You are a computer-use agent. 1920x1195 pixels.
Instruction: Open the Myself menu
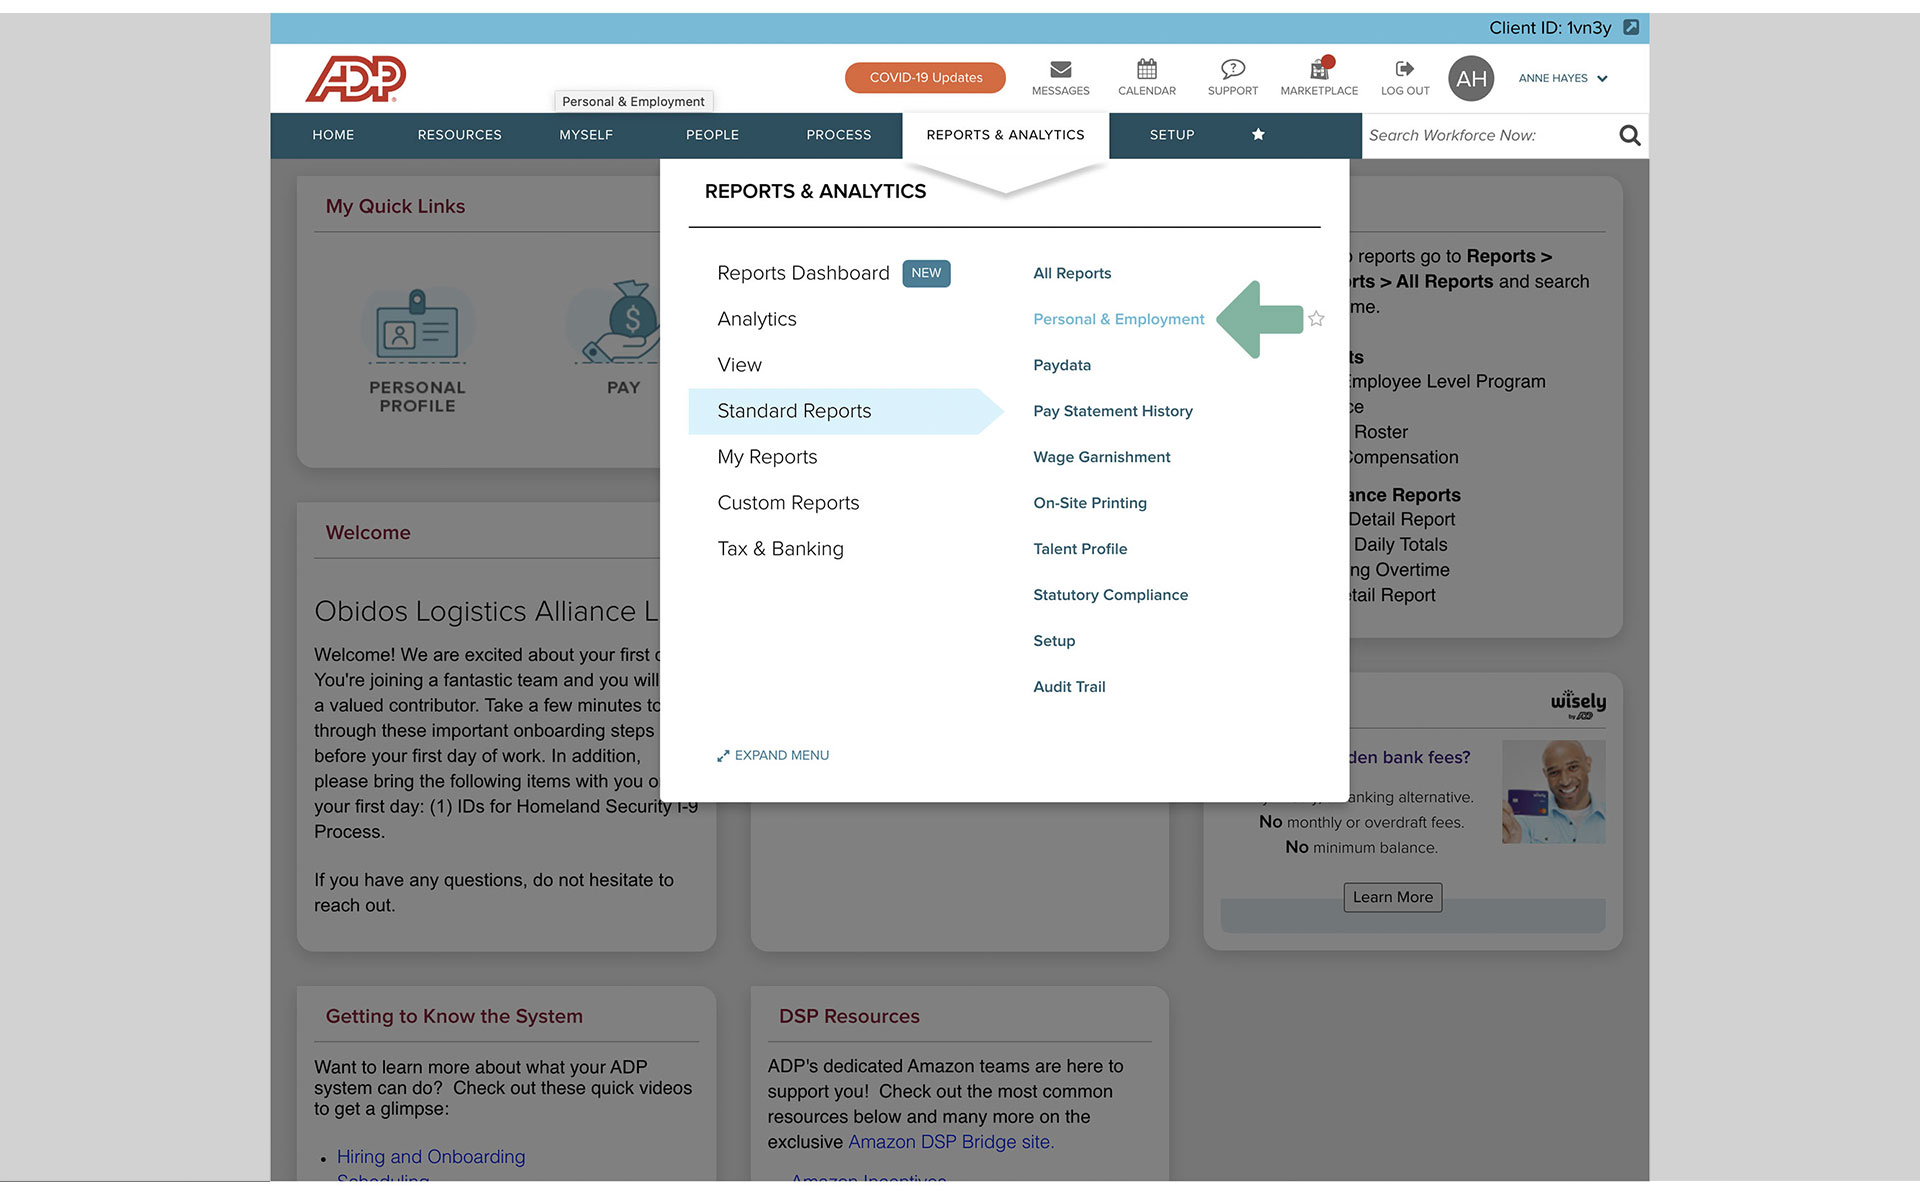click(x=586, y=135)
